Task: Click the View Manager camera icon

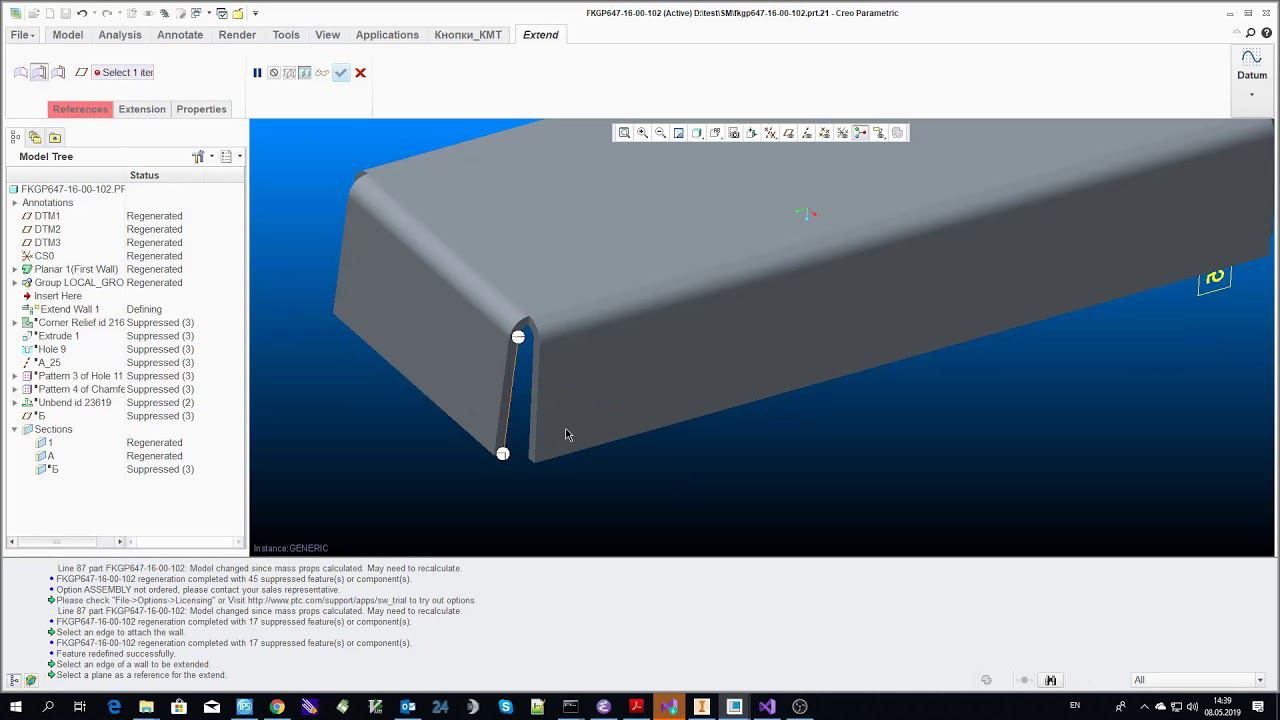Action: tap(733, 133)
